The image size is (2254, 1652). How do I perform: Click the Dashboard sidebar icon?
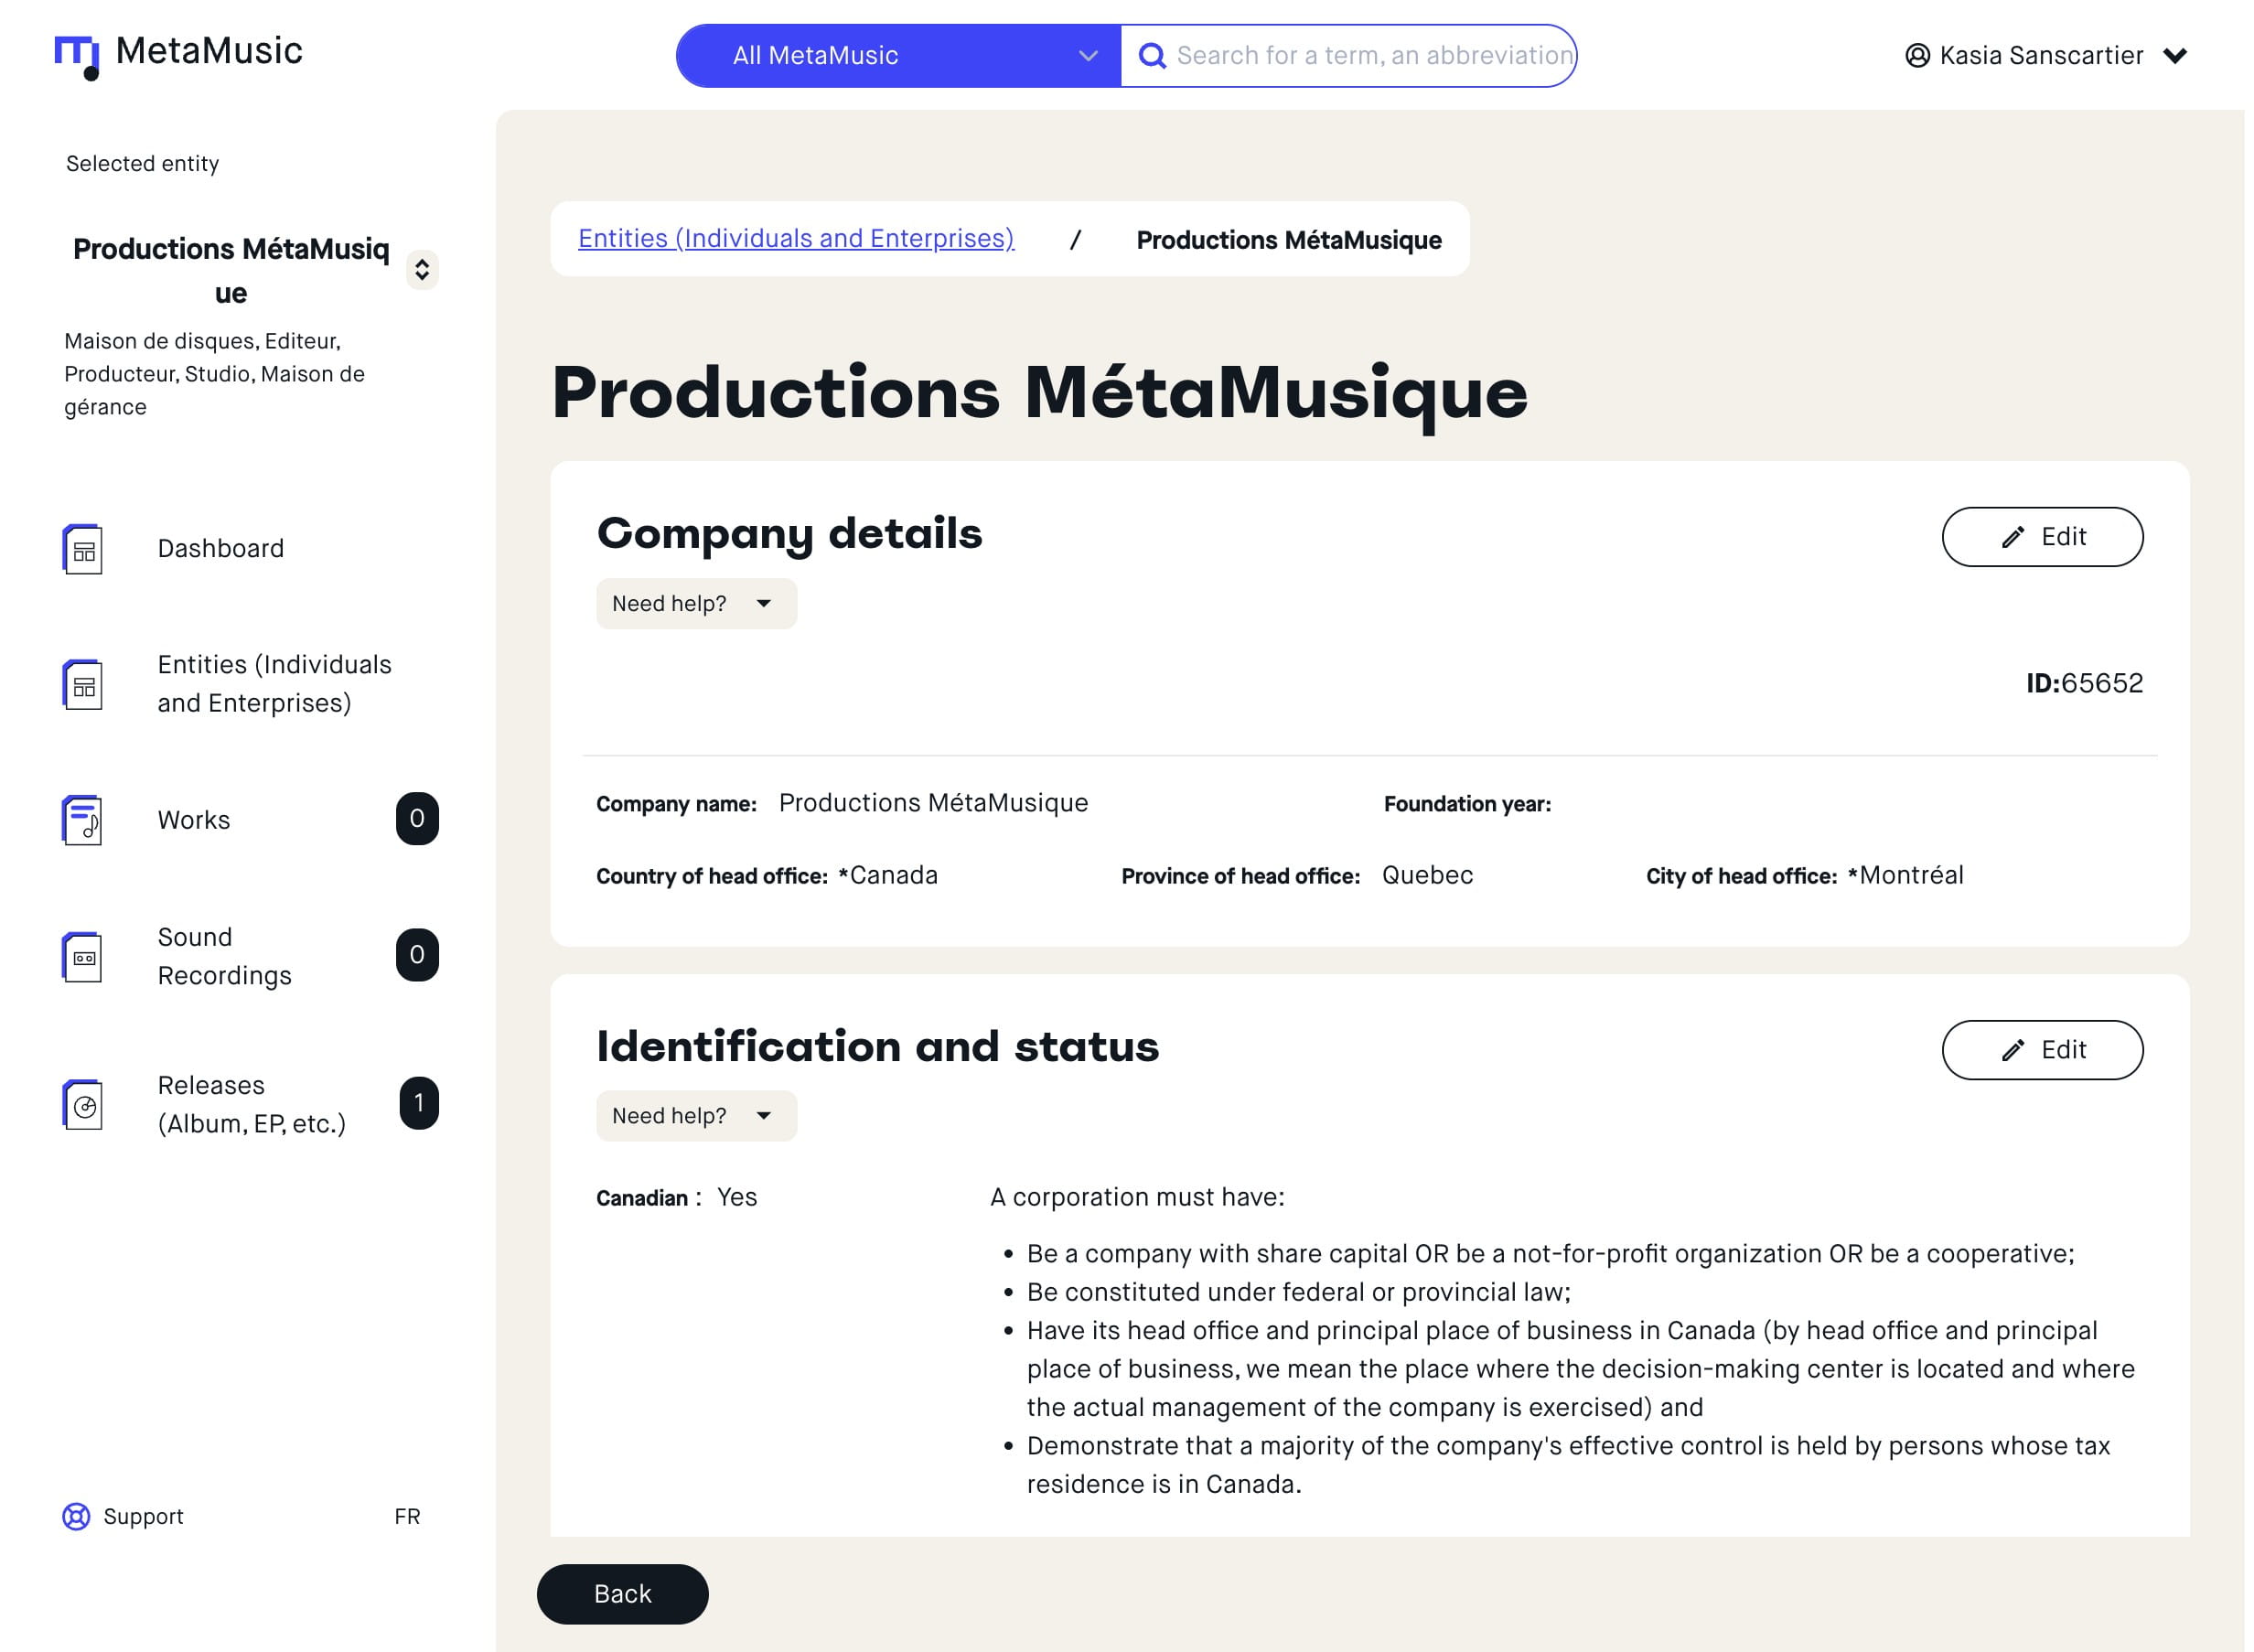tap(83, 549)
